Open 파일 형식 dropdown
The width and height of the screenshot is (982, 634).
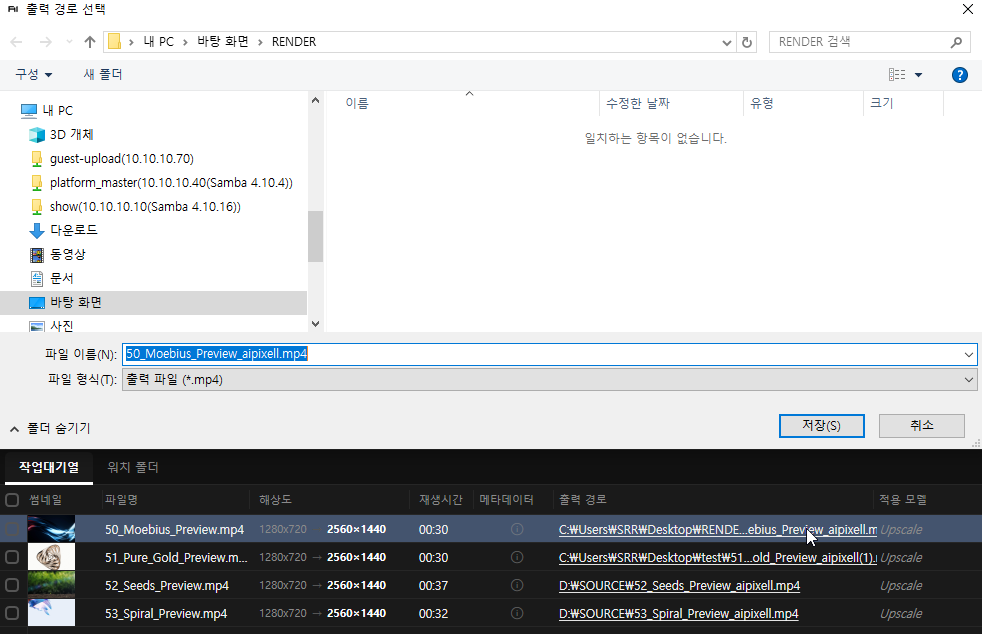549,380
